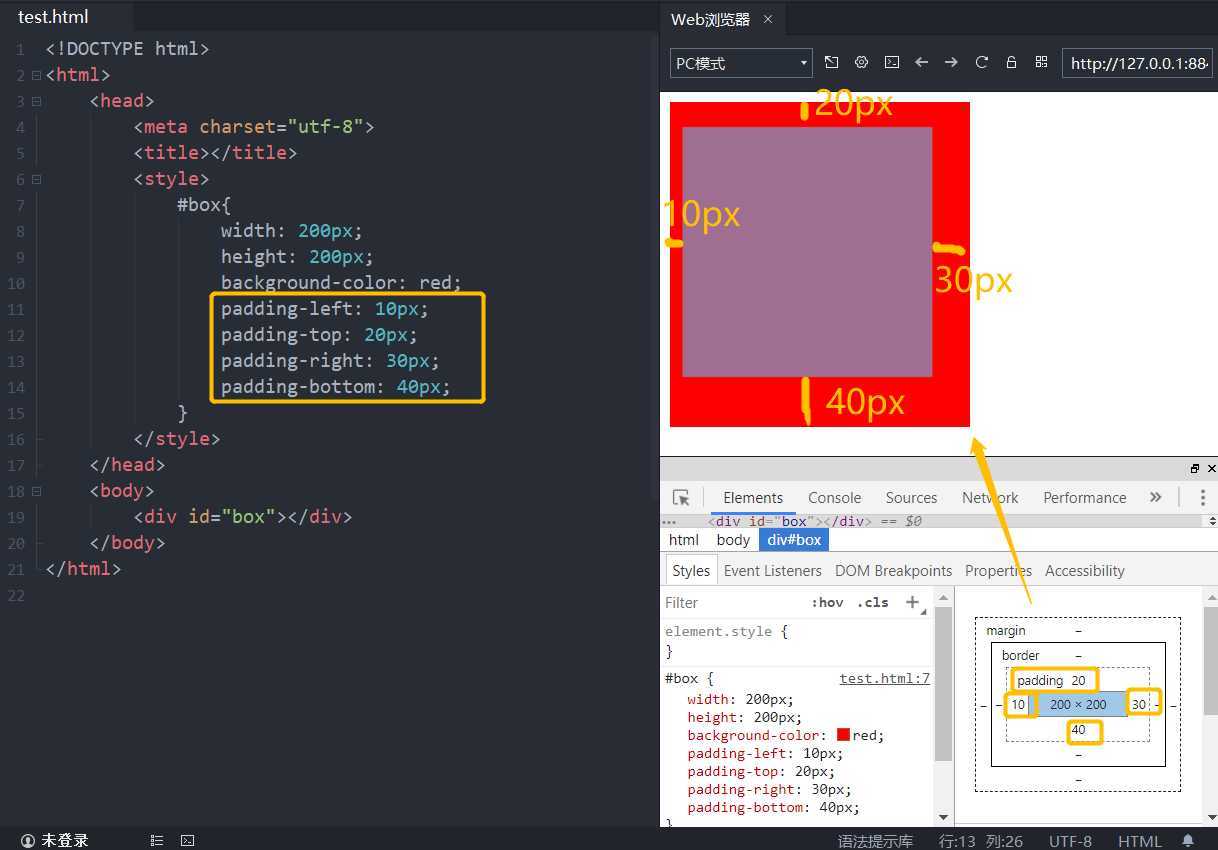1218x850 pixels.
Task: Click the 200 × 200 content box
Action: pos(1078,704)
